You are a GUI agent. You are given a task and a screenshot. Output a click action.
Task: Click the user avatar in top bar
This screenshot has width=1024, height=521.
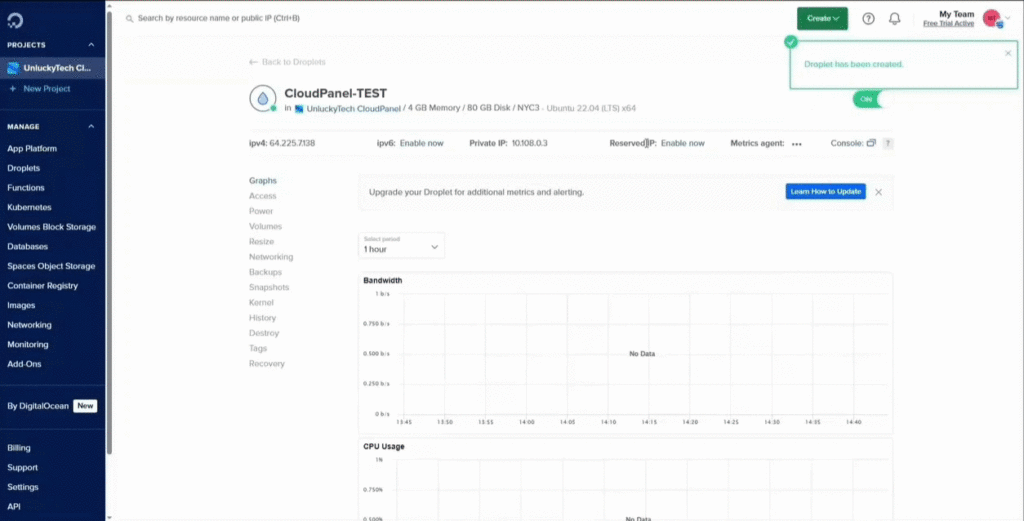991,18
